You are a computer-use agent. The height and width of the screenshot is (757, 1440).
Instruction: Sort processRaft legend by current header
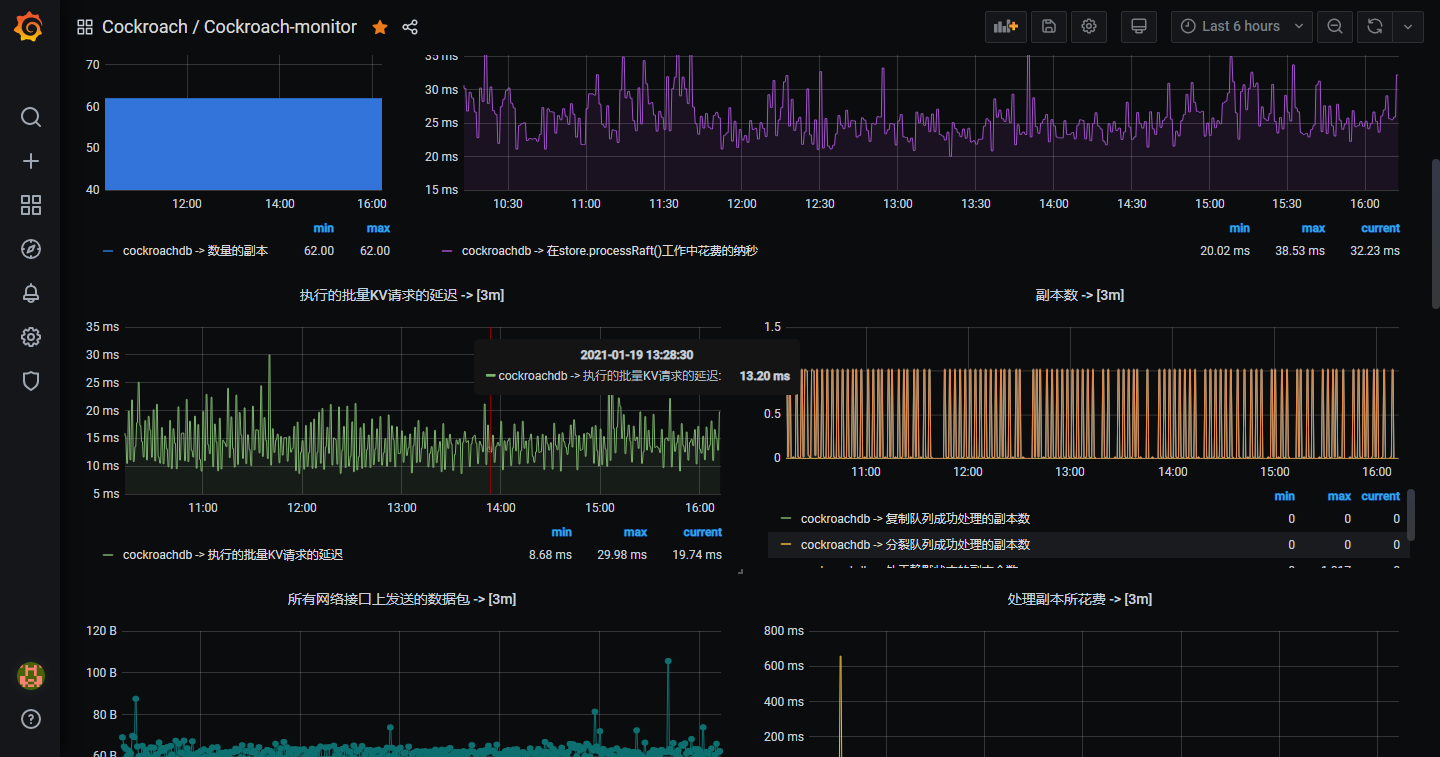(x=1381, y=228)
